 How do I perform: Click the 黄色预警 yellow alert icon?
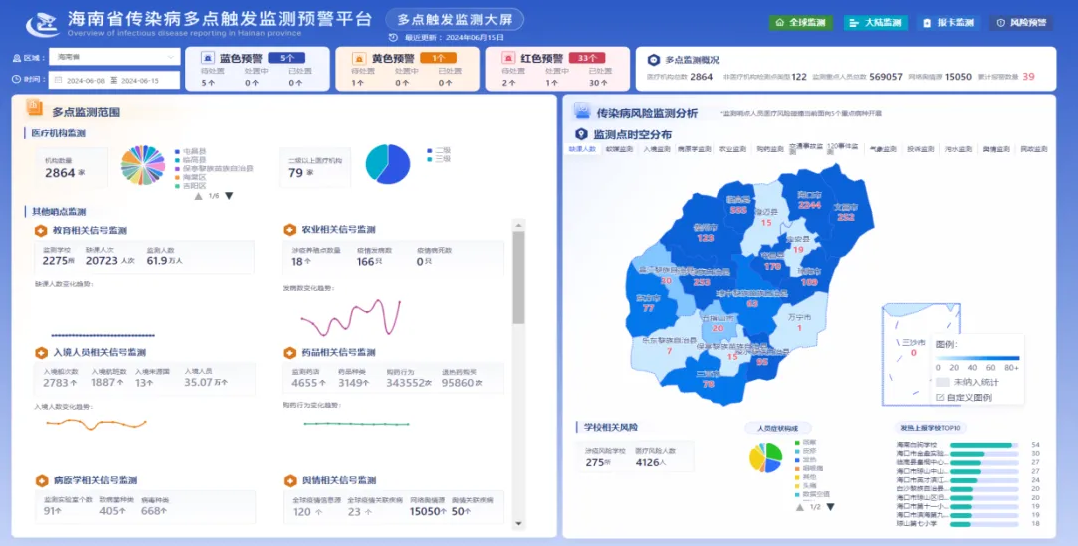tap(358, 58)
